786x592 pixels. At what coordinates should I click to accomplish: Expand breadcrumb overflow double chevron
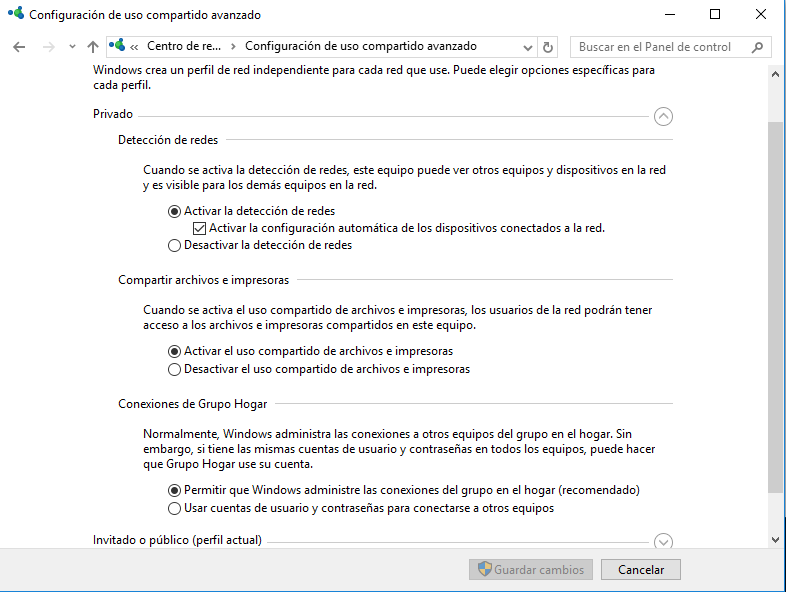pos(134,47)
